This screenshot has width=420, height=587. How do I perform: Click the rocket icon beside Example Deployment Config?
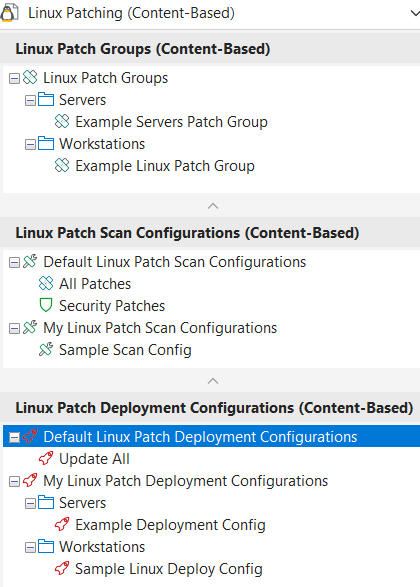tap(62, 524)
